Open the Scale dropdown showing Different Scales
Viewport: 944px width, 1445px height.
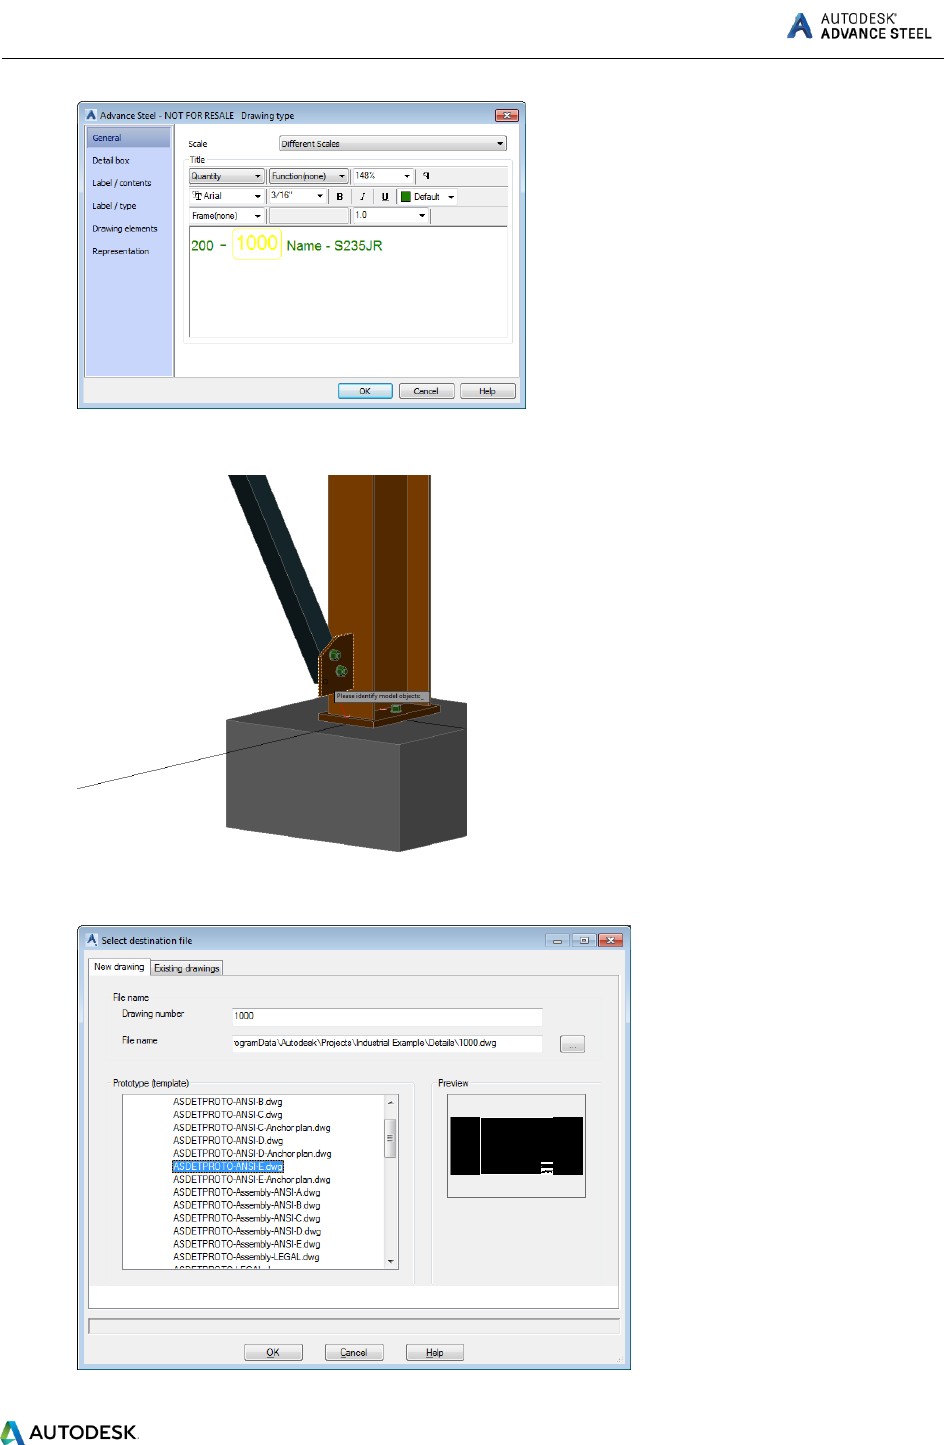point(393,144)
